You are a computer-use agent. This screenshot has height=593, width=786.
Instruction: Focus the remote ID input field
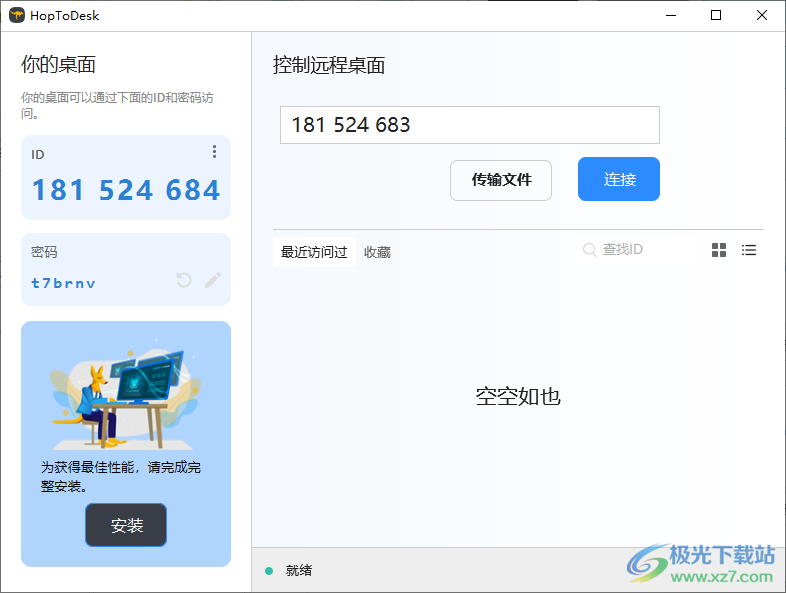470,125
